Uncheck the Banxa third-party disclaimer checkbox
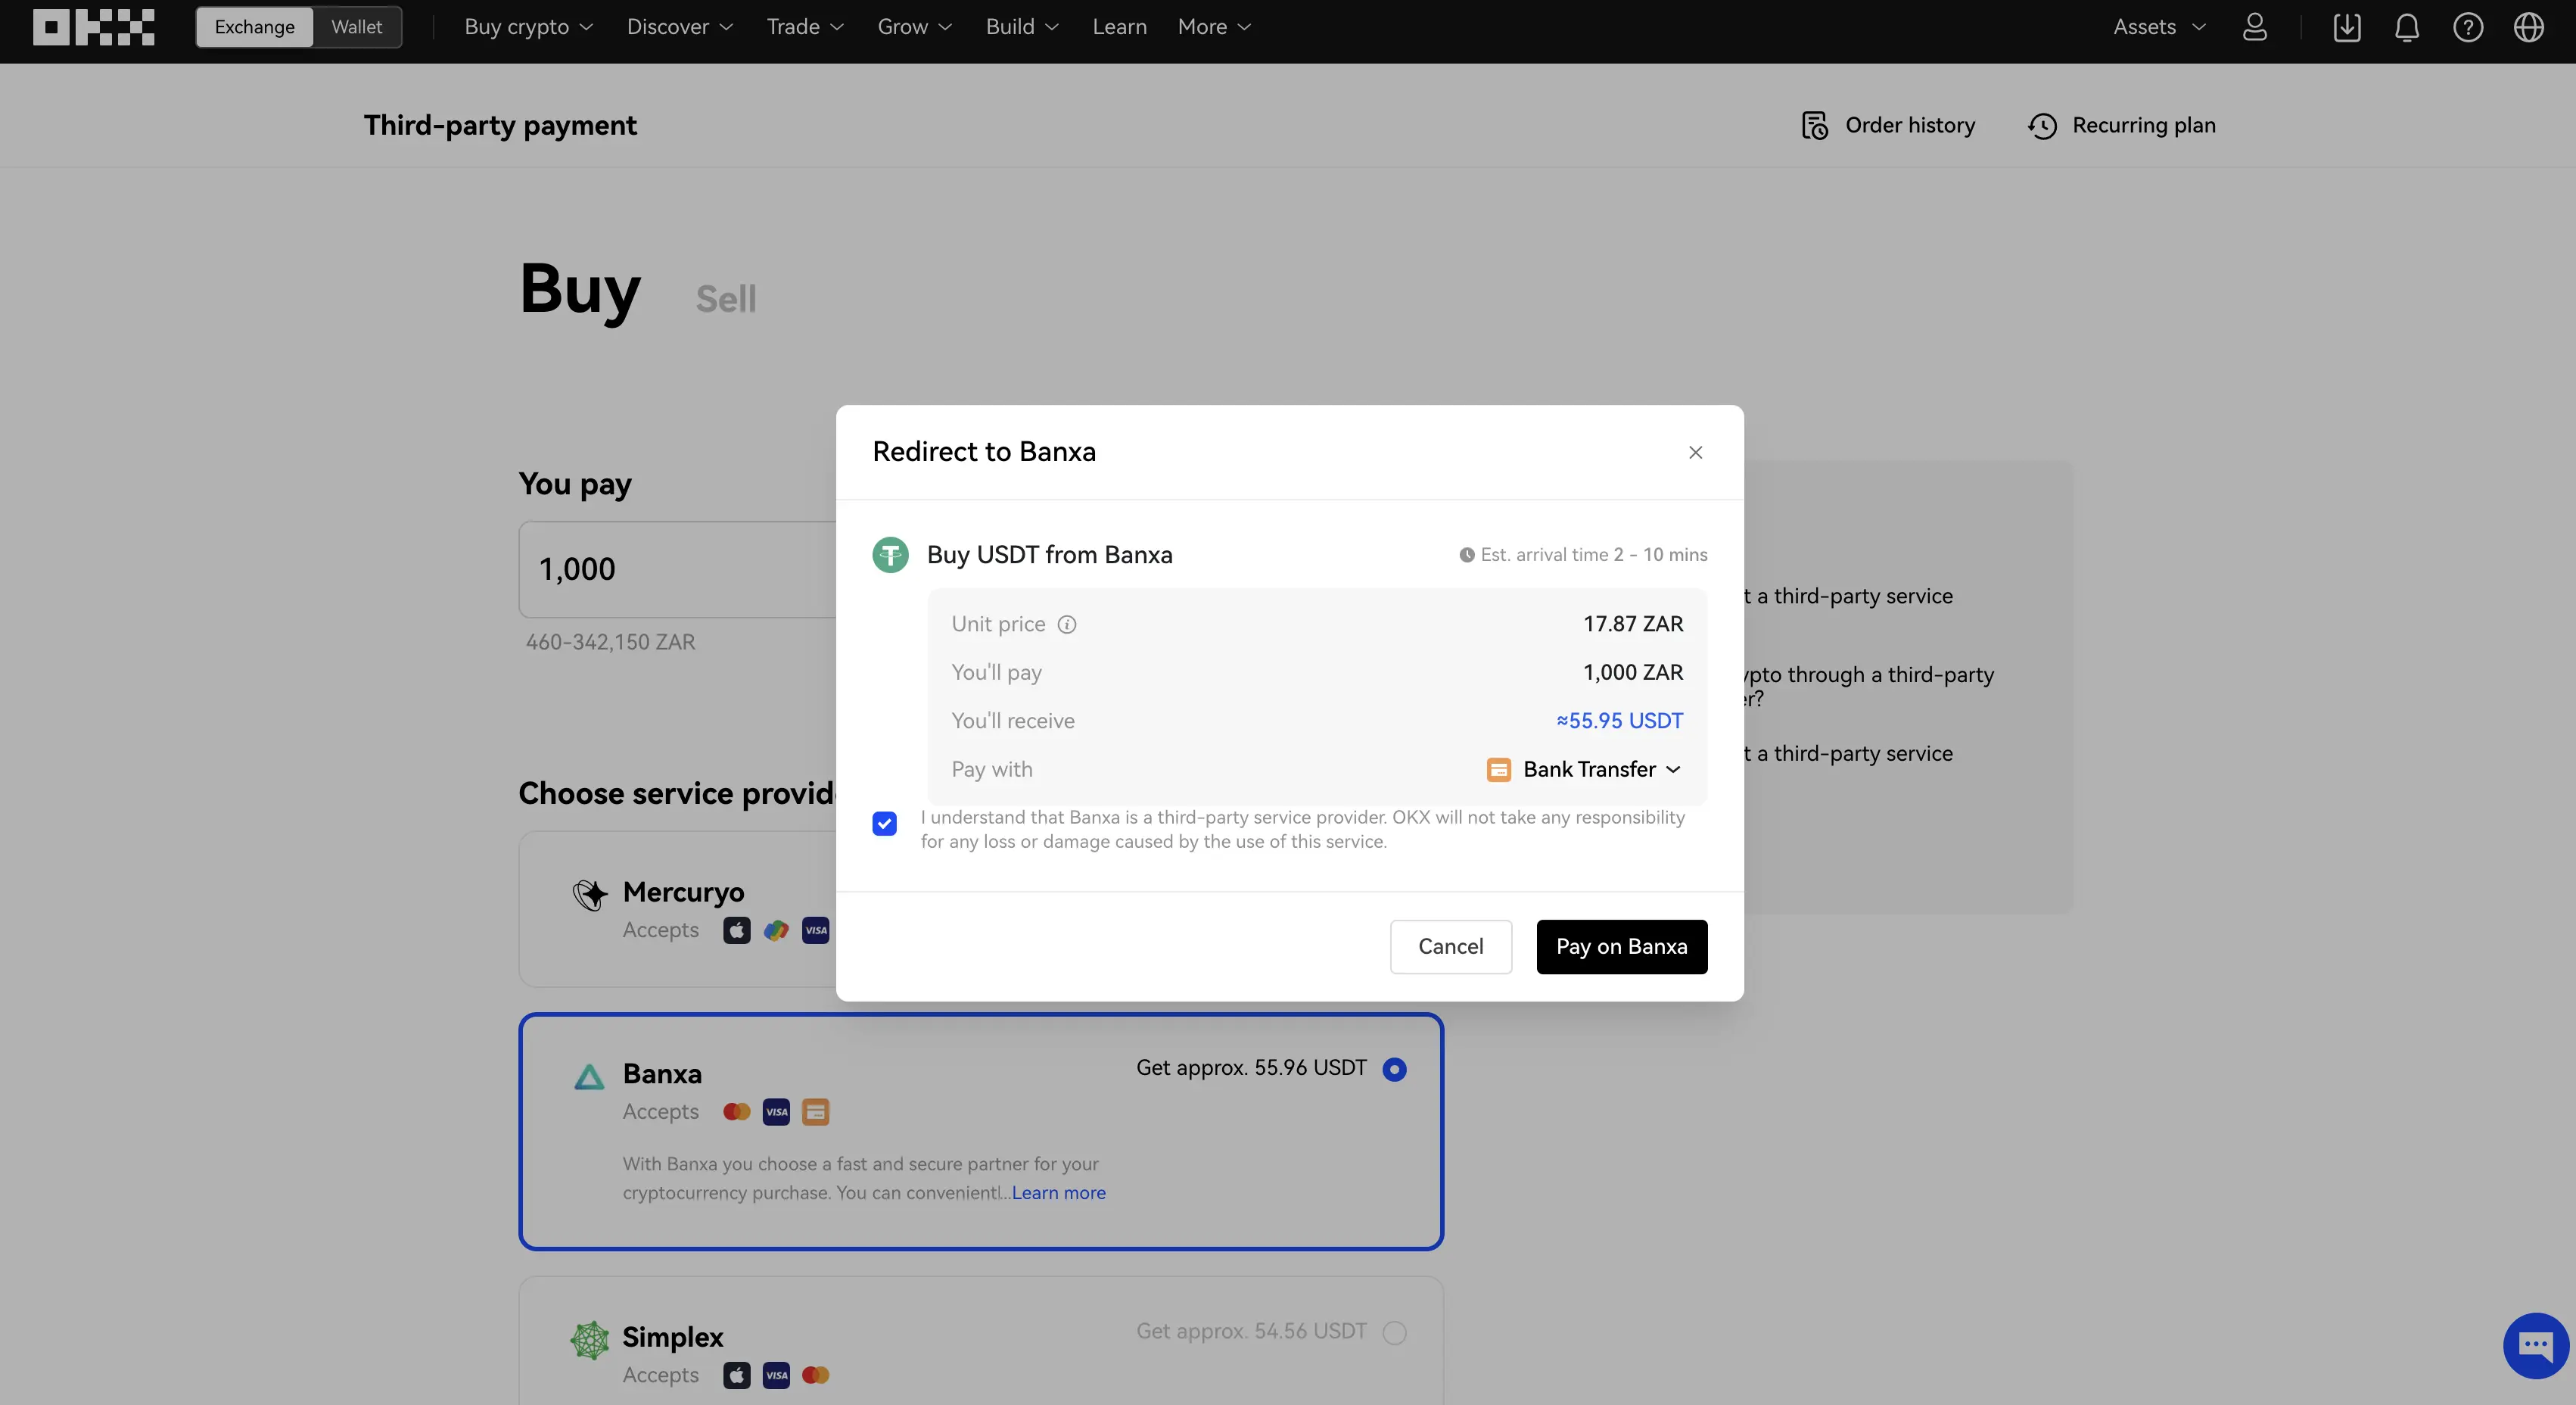The image size is (2576, 1405). [x=884, y=823]
